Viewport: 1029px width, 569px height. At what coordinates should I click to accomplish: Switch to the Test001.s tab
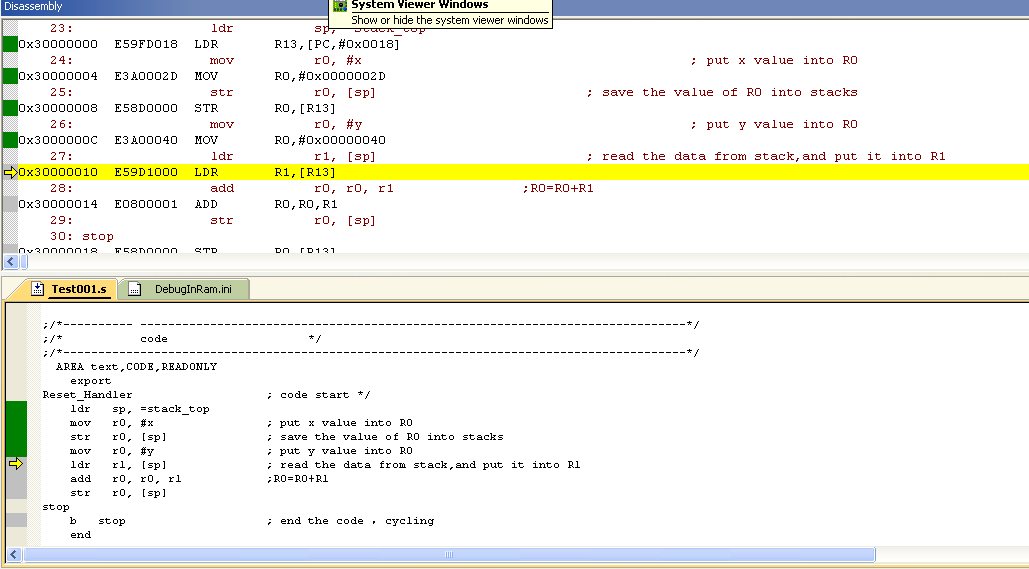[78, 289]
